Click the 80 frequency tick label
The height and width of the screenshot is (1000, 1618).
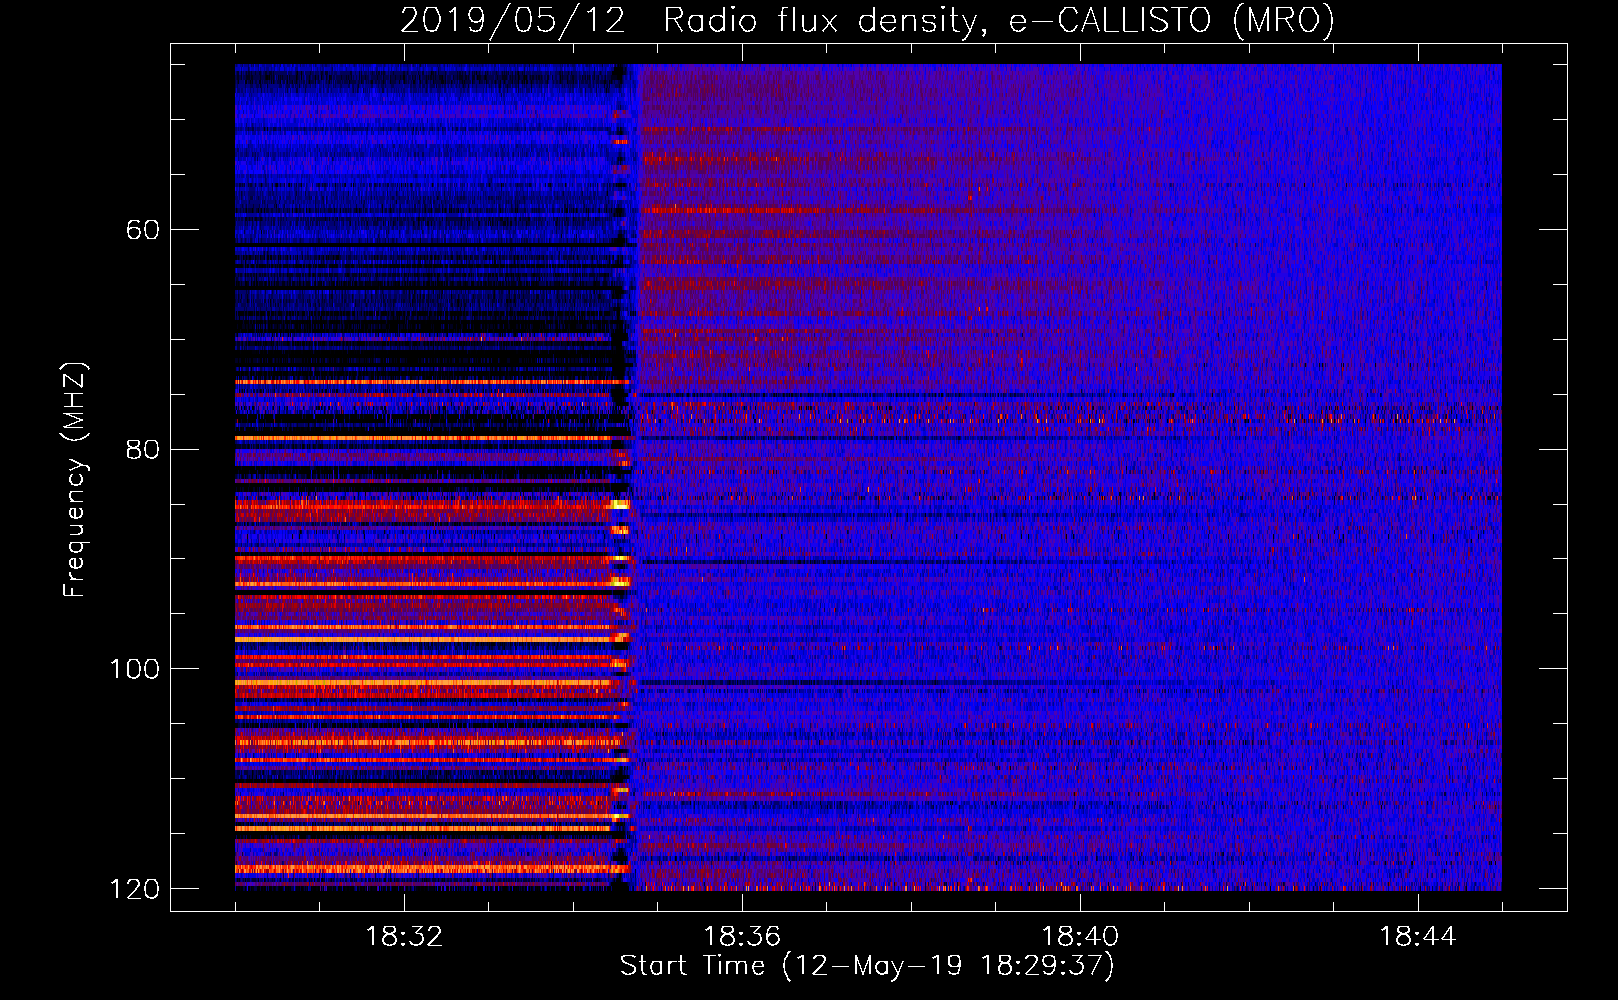143,449
